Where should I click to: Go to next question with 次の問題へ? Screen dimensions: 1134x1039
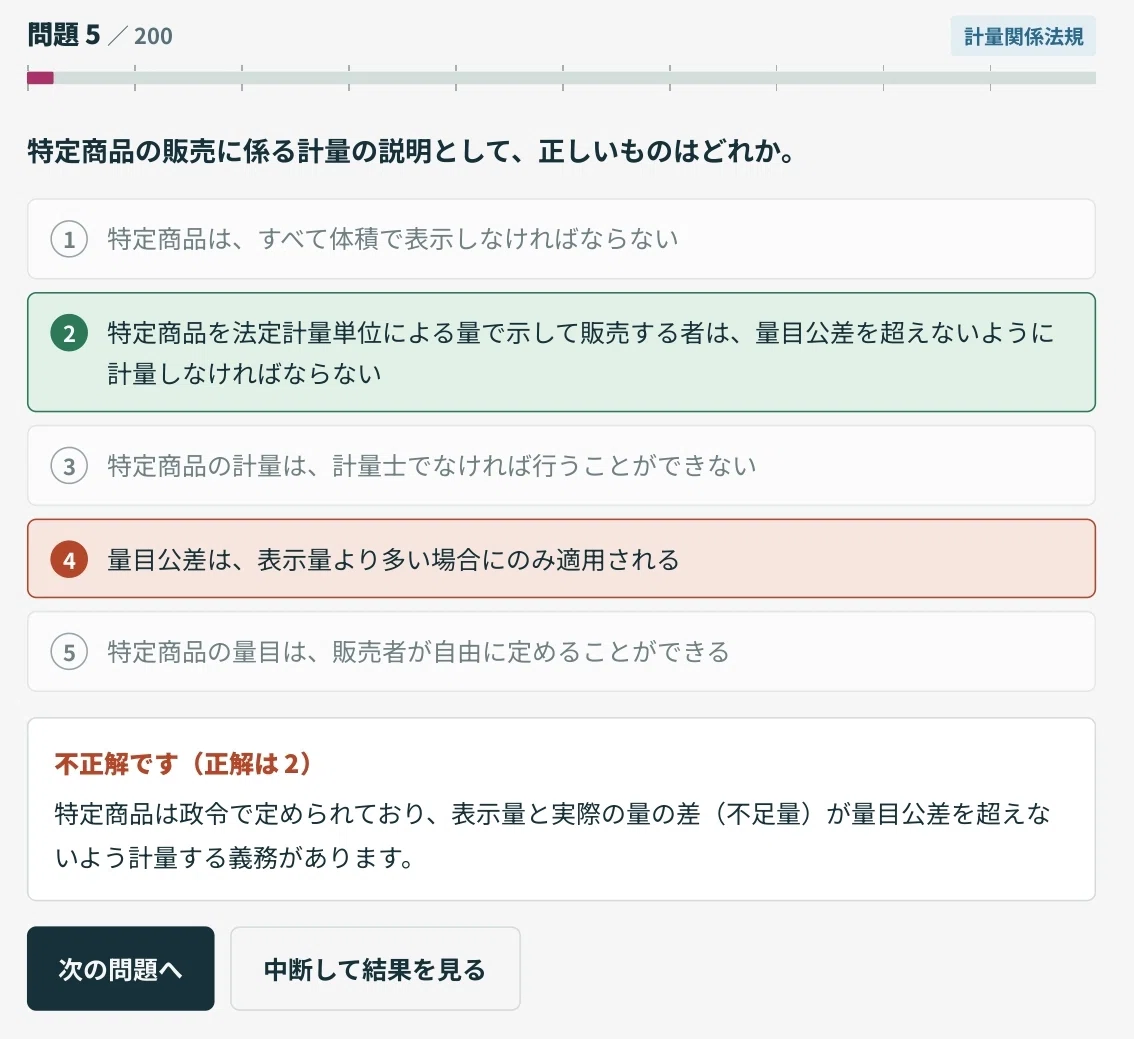tap(121, 969)
